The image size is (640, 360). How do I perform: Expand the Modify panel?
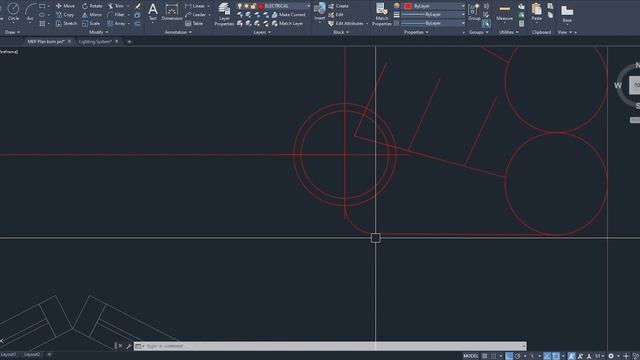pyautogui.click(x=98, y=32)
